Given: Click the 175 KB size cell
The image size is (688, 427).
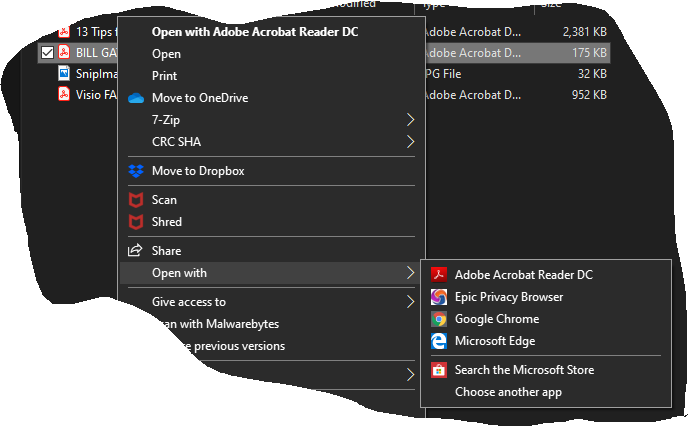Looking at the screenshot, I should coord(589,53).
